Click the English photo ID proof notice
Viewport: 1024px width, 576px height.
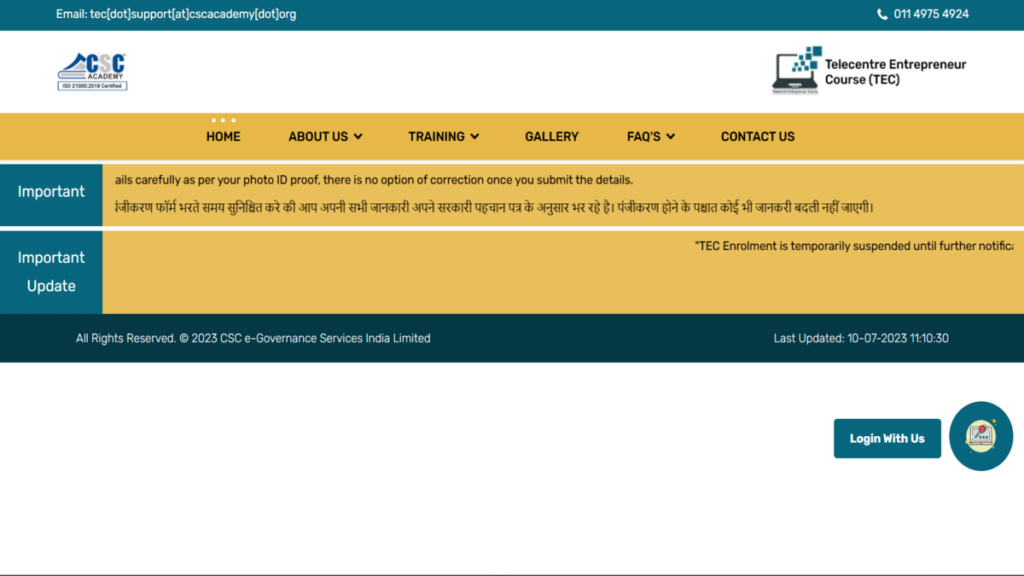pos(374,180)
